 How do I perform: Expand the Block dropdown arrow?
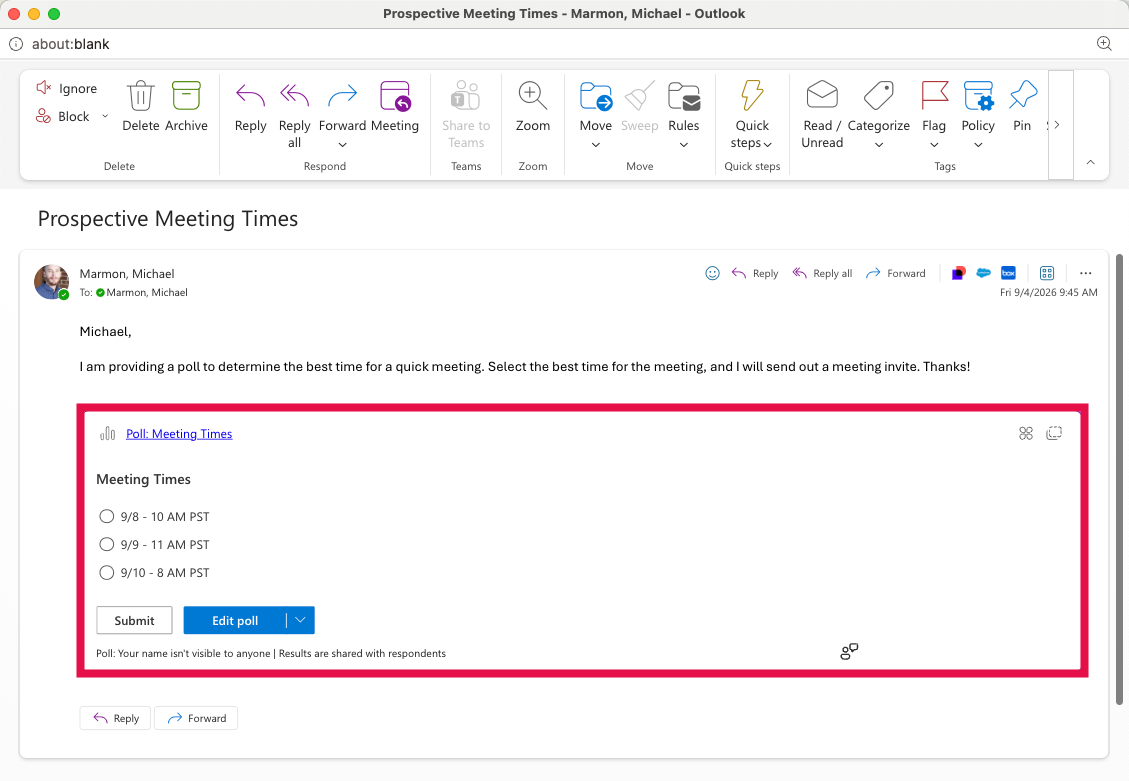(x=105, y=116)
